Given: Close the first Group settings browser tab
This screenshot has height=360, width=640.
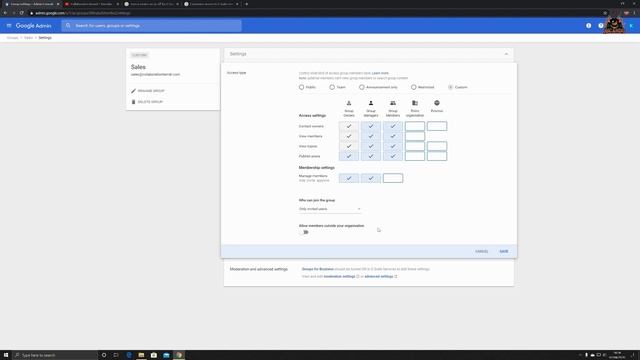Looking at the screenshot, I should (x=58, y=4).
